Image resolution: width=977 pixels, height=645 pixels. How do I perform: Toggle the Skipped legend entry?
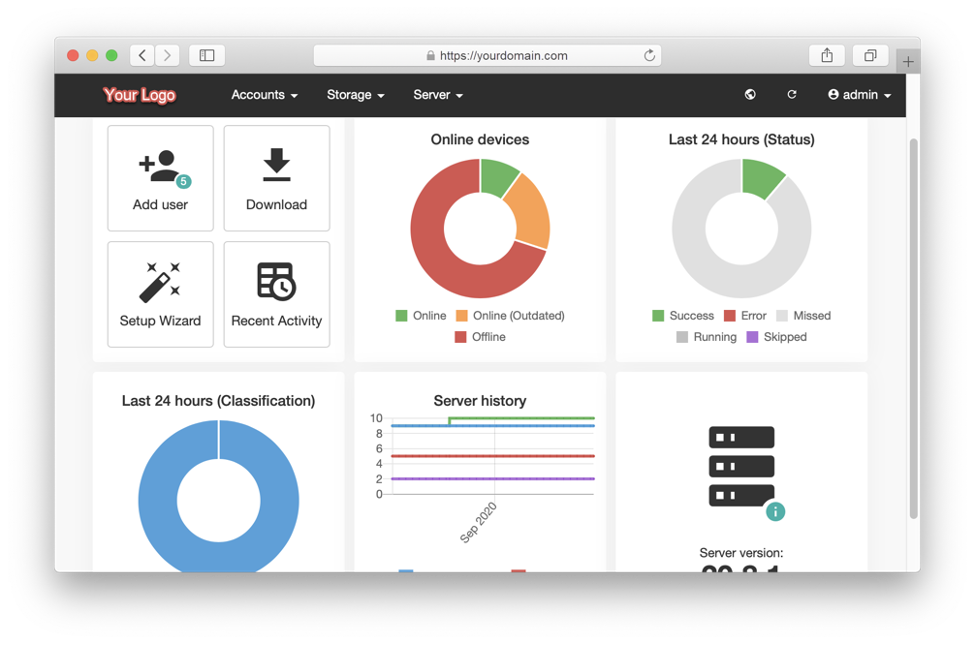pyautogui.click(x=779, y=337)
